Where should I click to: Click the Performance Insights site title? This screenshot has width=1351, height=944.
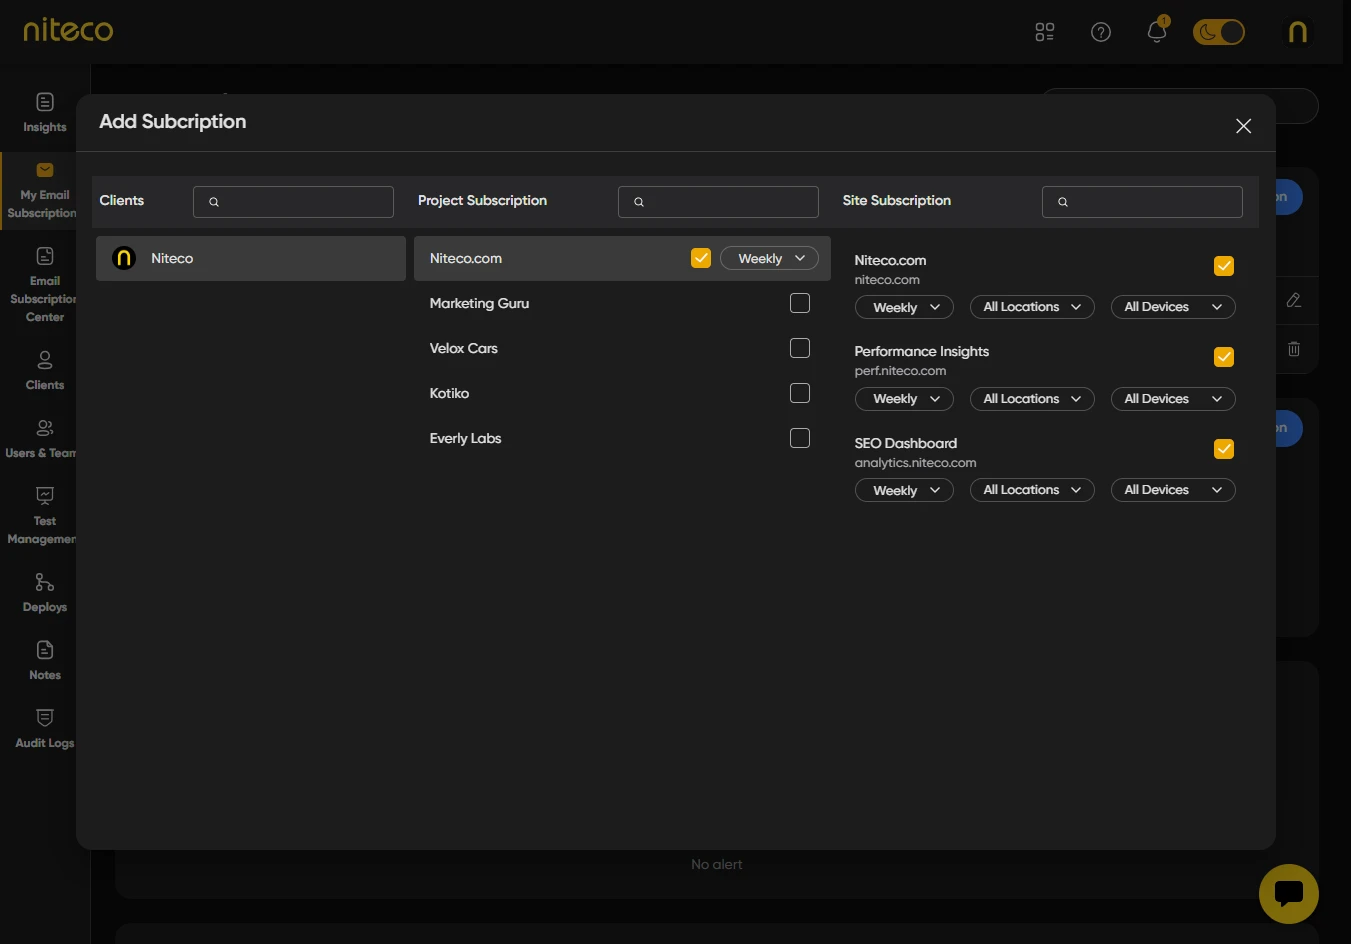tap(921, 351)
